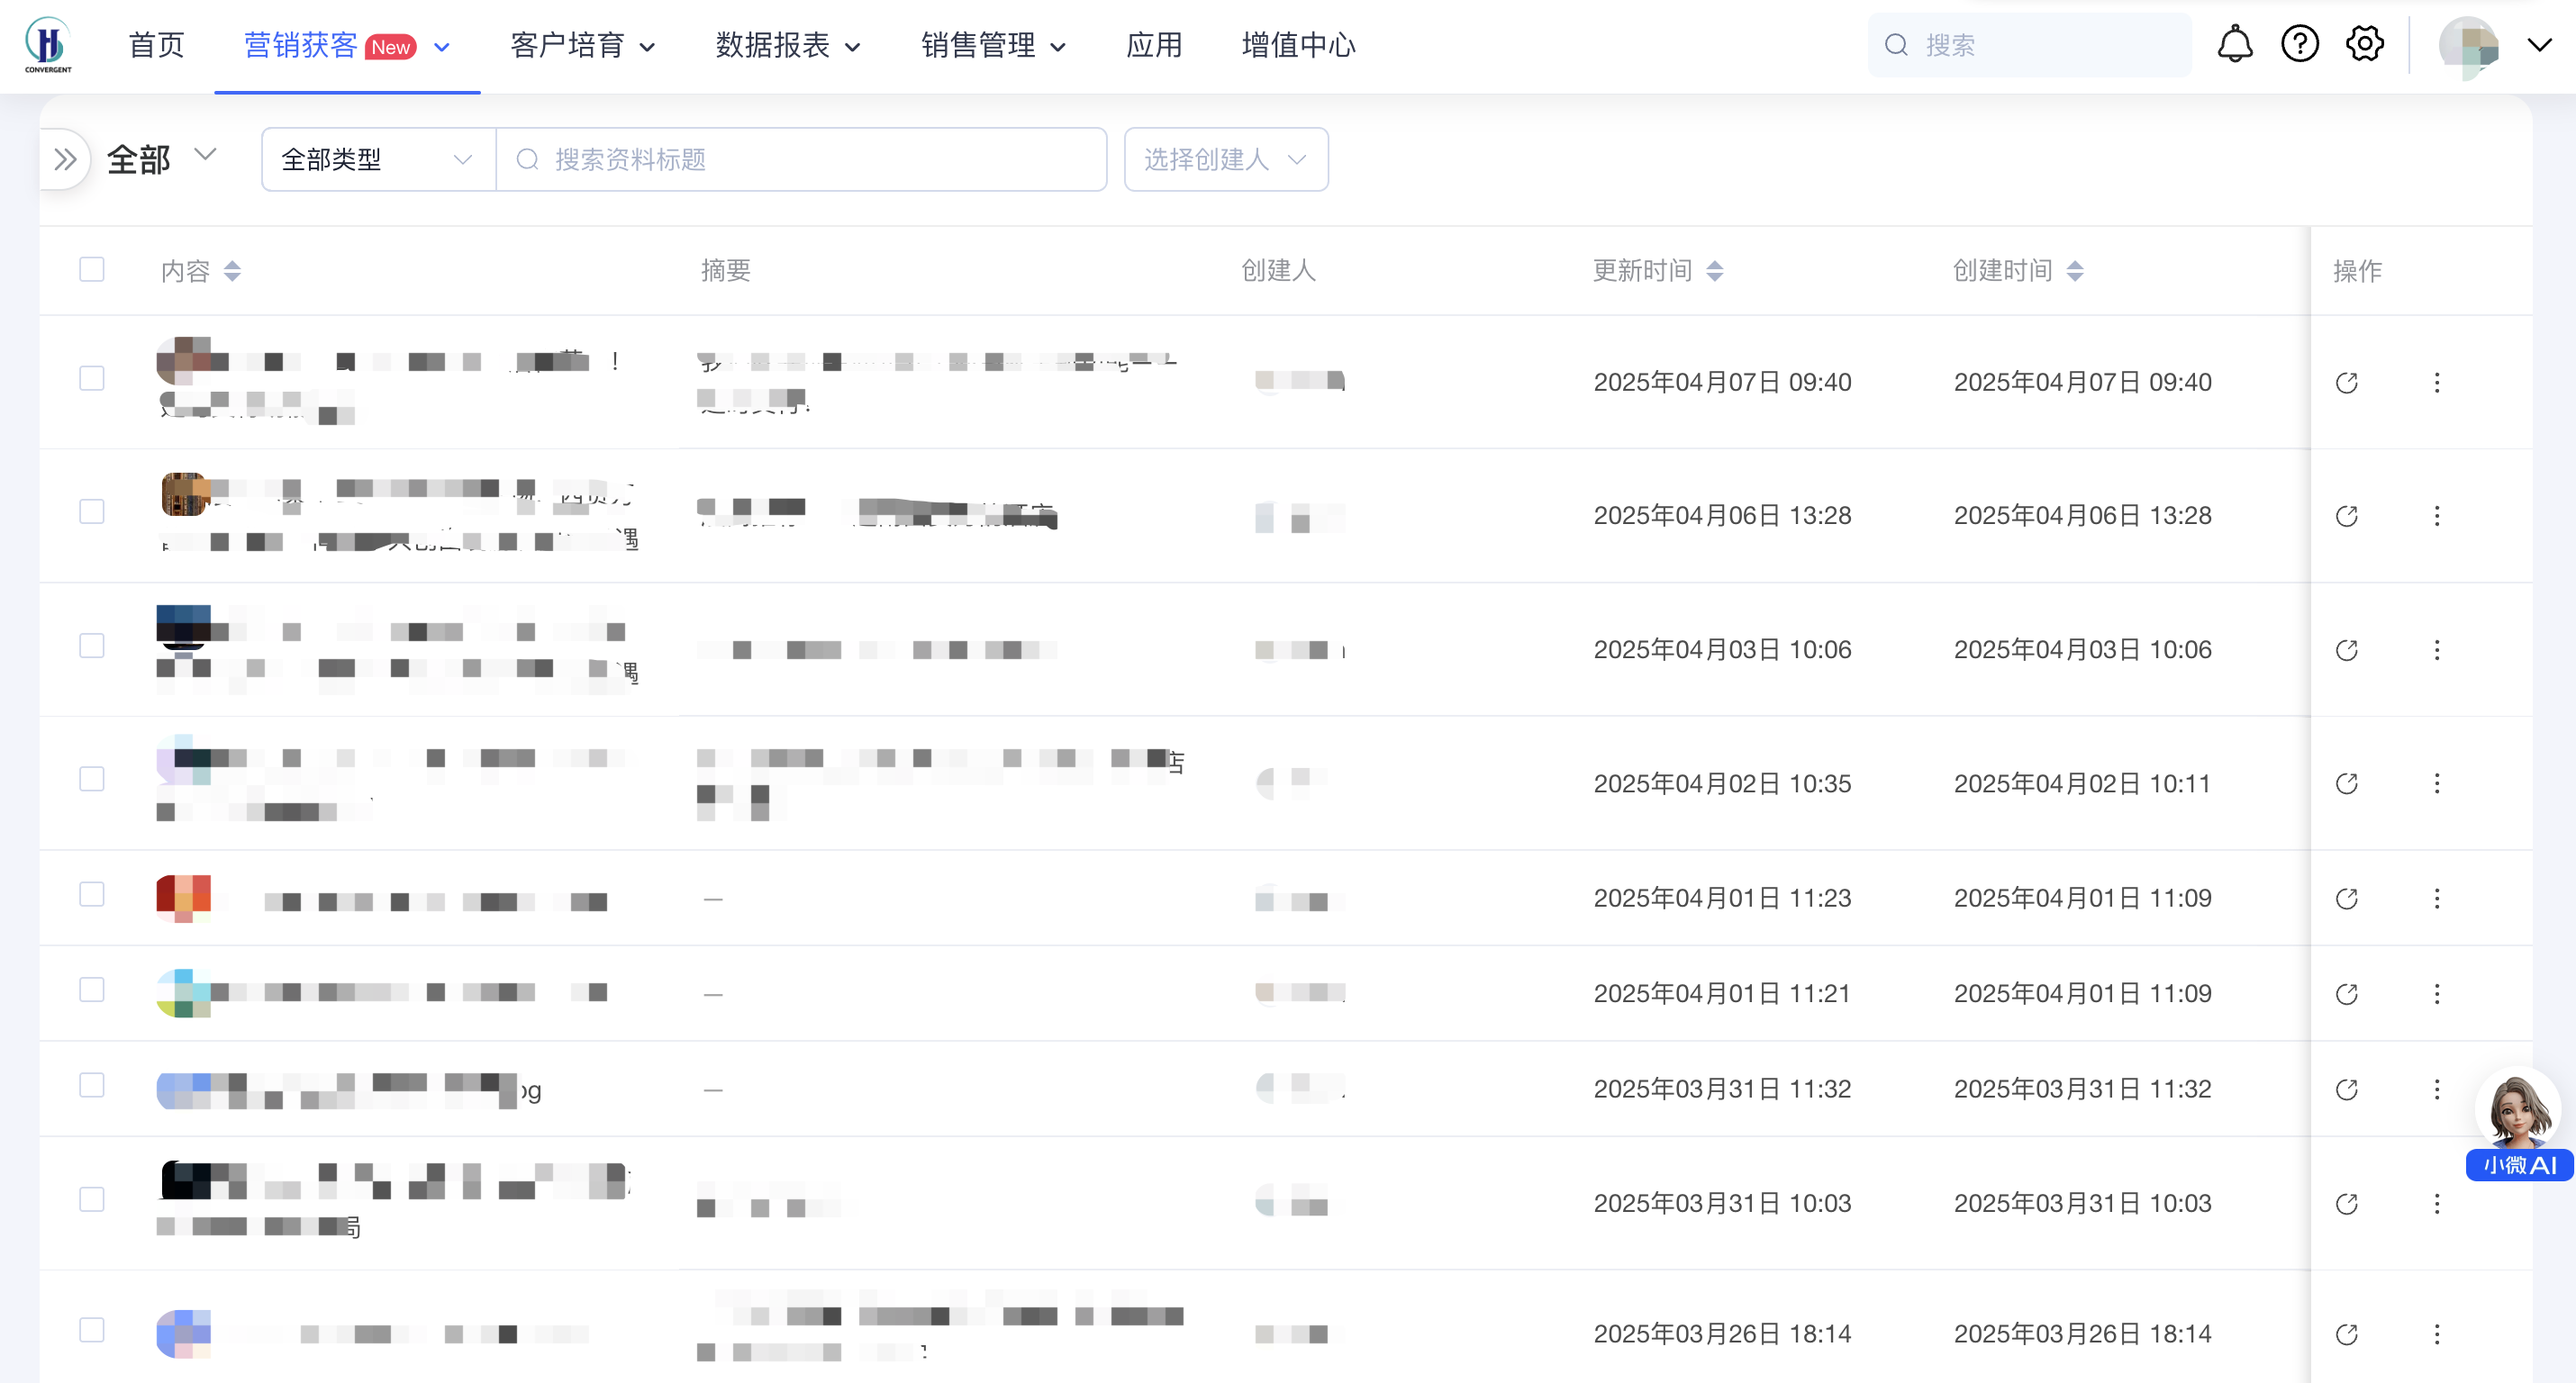Viewport: 2576px width, 1383px height.
Task: Open three-dot menu for 04月06日 13:28 row
Action: tap(2436, 516)
